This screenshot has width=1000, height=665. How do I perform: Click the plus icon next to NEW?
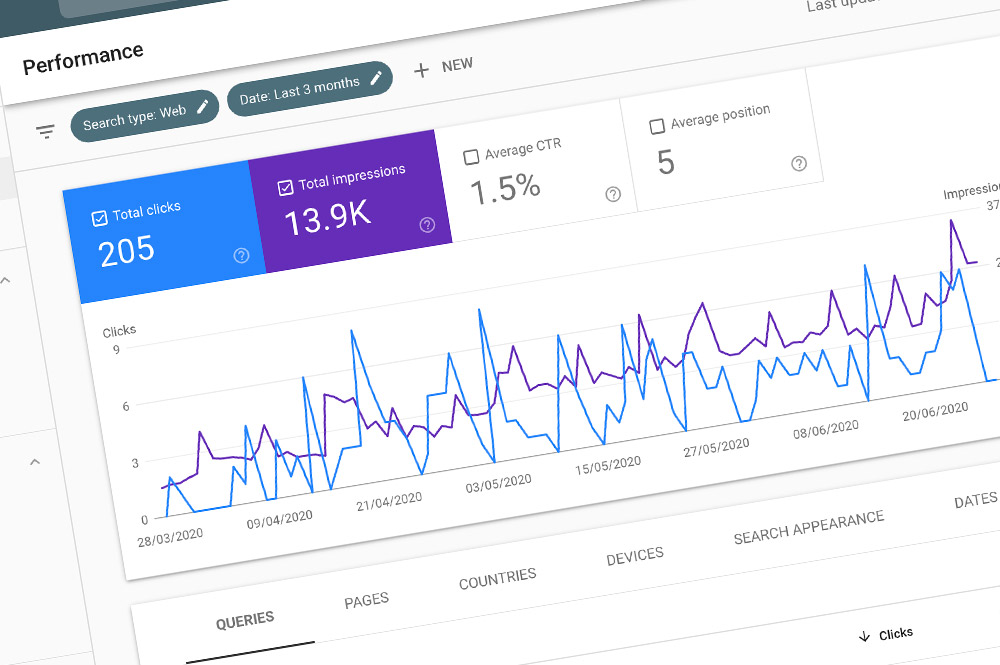421,70
